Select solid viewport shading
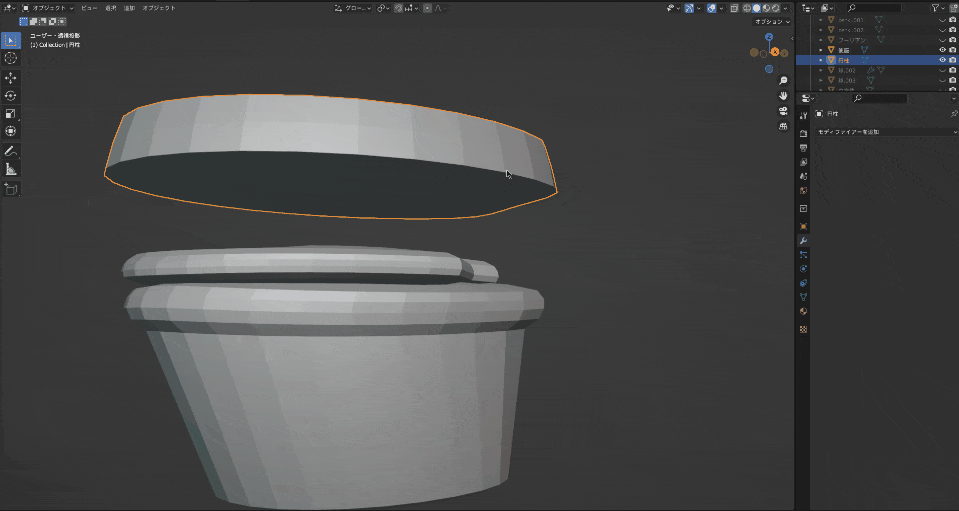The image size is (959, 511). click(757, 8)
